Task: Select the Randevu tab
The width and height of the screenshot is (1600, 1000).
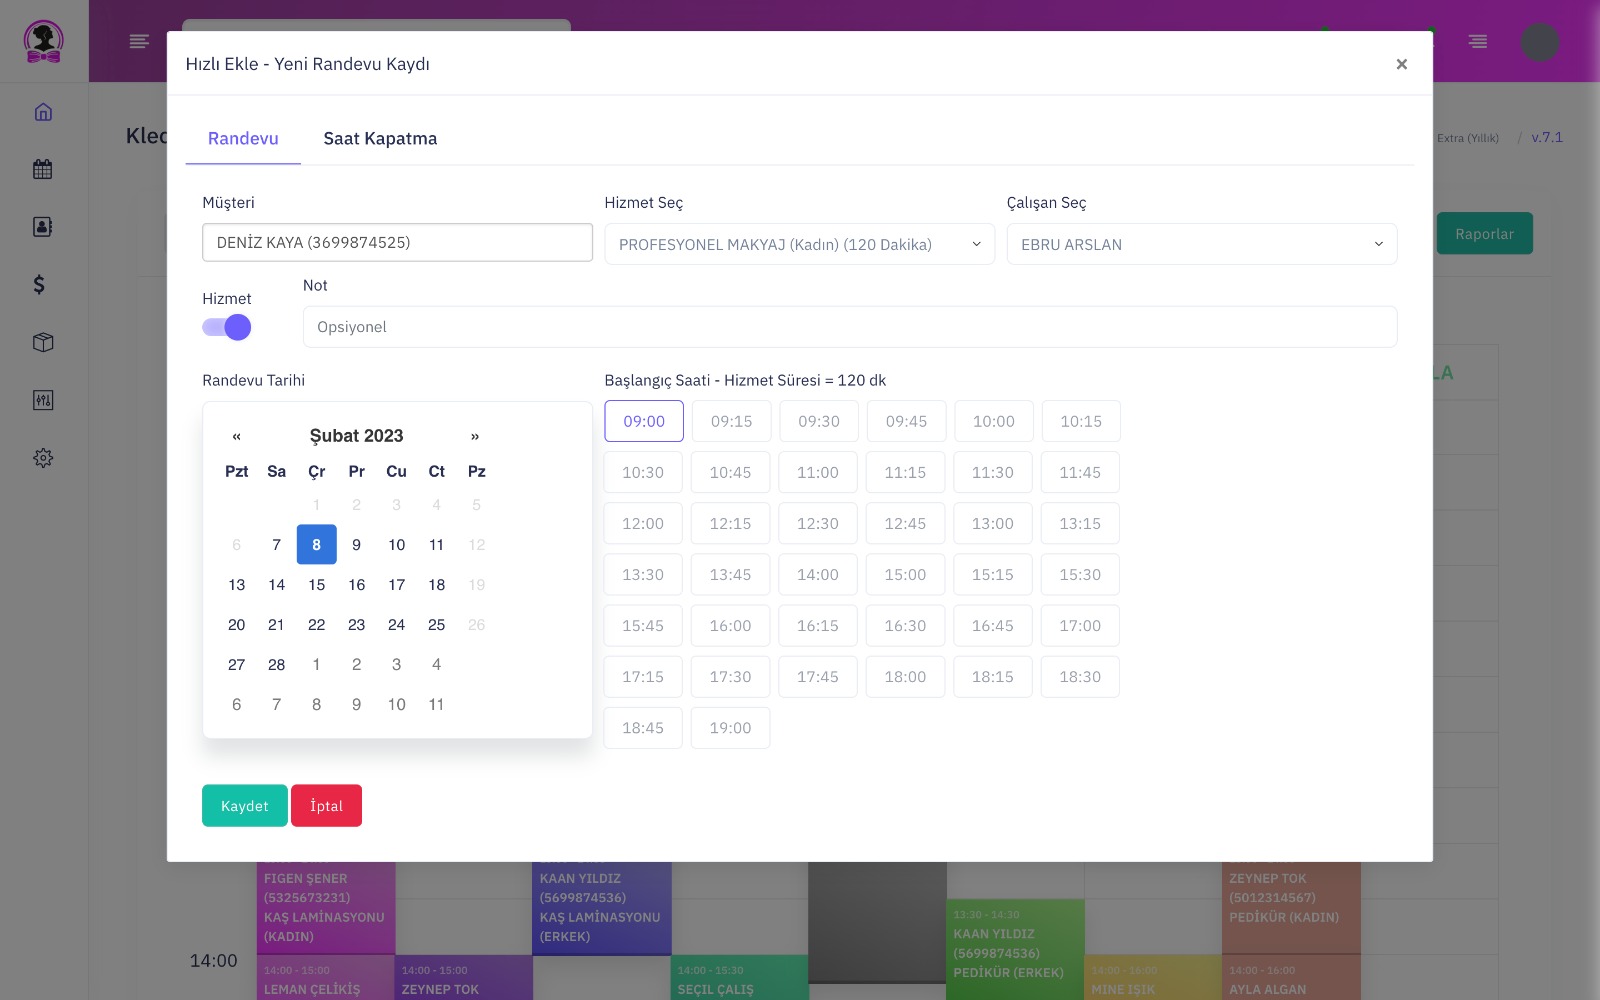Action: [x=243, y=139]
